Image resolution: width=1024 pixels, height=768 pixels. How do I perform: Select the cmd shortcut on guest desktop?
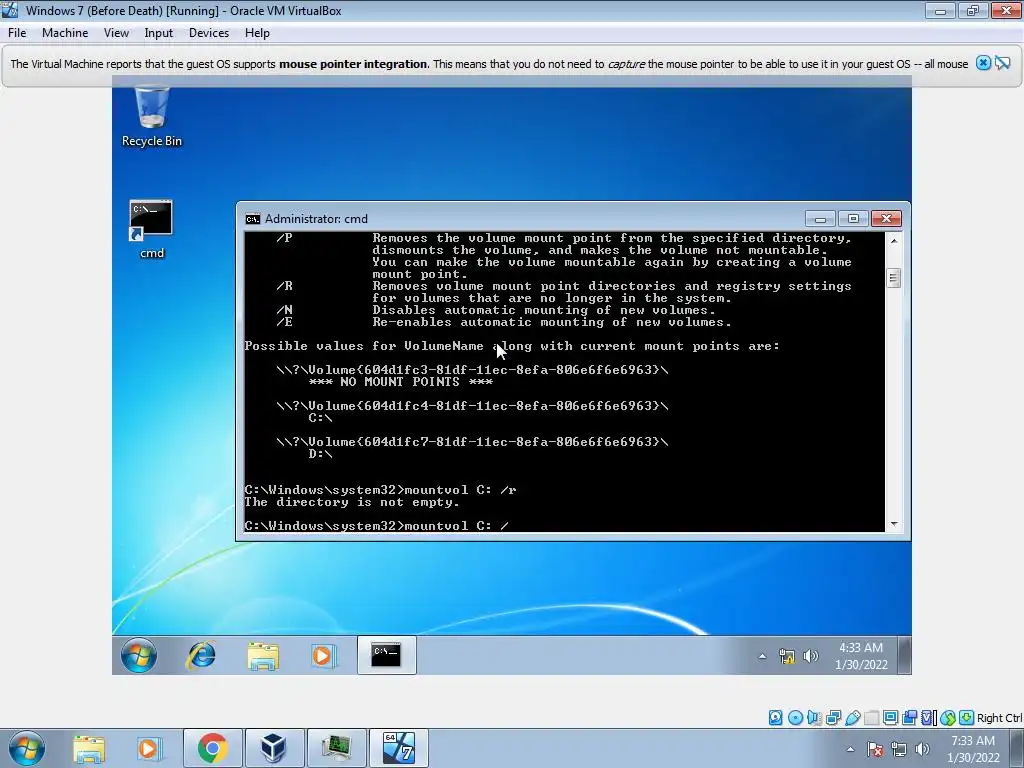click(x=152, y=229)
